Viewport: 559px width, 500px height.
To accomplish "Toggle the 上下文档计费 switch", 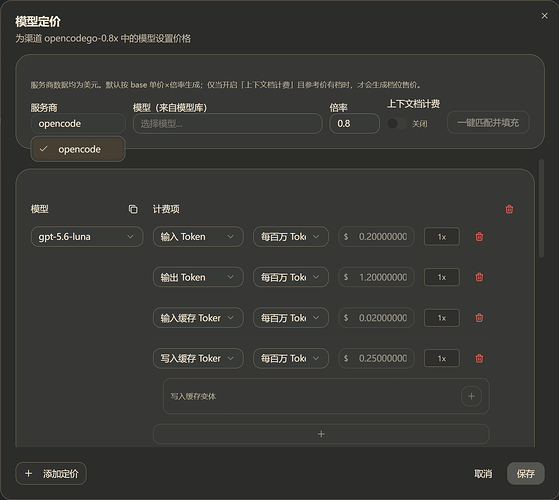I will tap(397, 123).
